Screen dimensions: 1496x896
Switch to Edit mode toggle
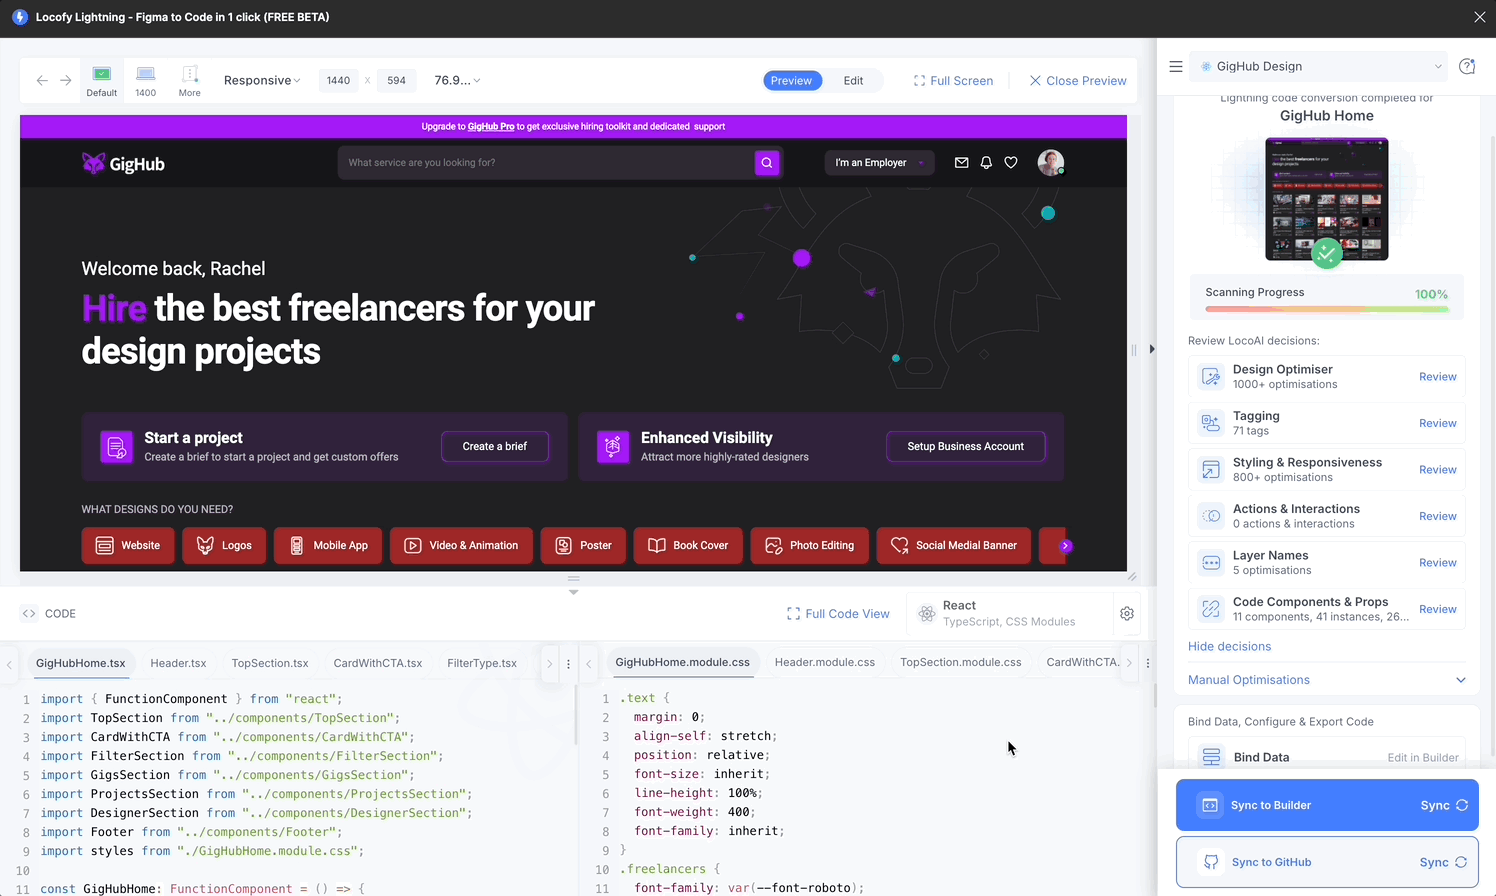pos(853,81)
